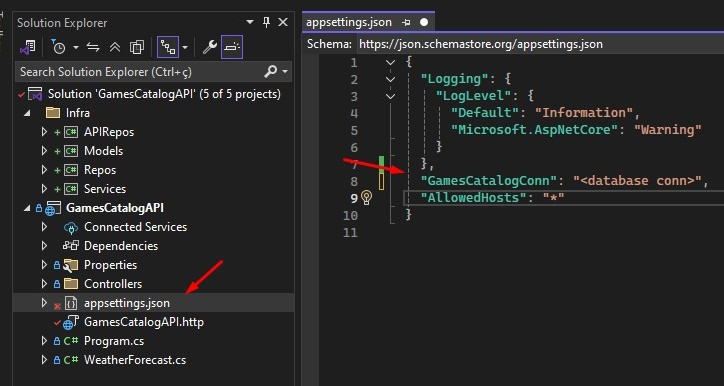Click the globe icon of GamesCatalogAPI.http
Screen dimensions: 724x386
[x=70, y=322]
